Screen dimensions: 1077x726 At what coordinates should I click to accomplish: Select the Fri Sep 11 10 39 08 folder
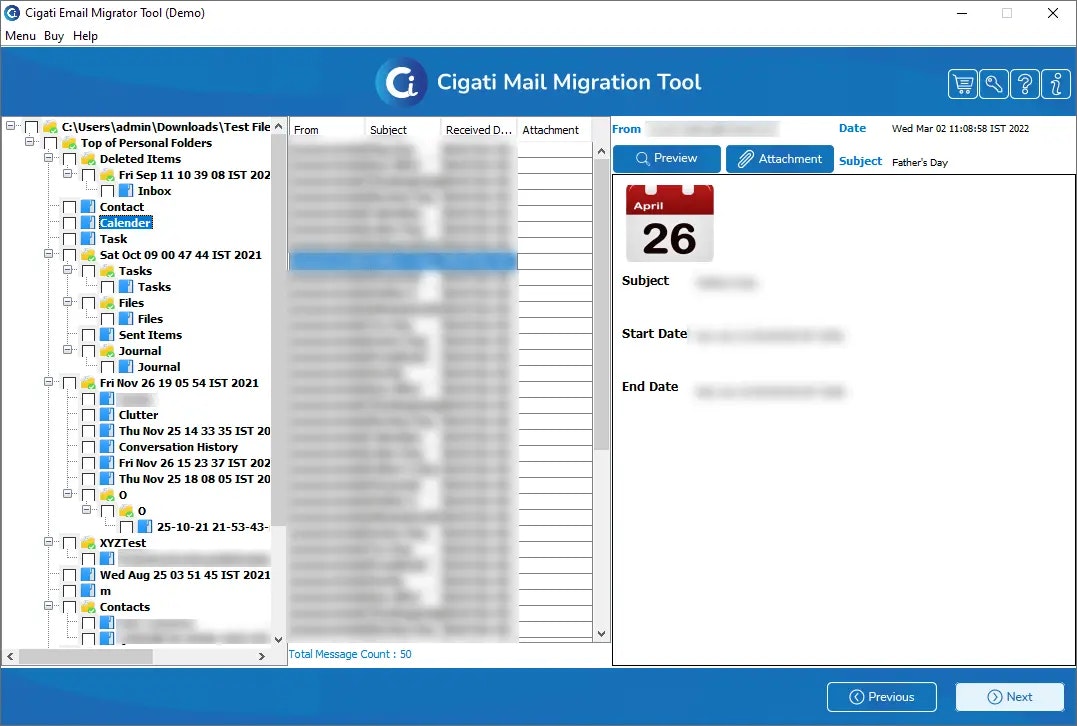(194, 174)
